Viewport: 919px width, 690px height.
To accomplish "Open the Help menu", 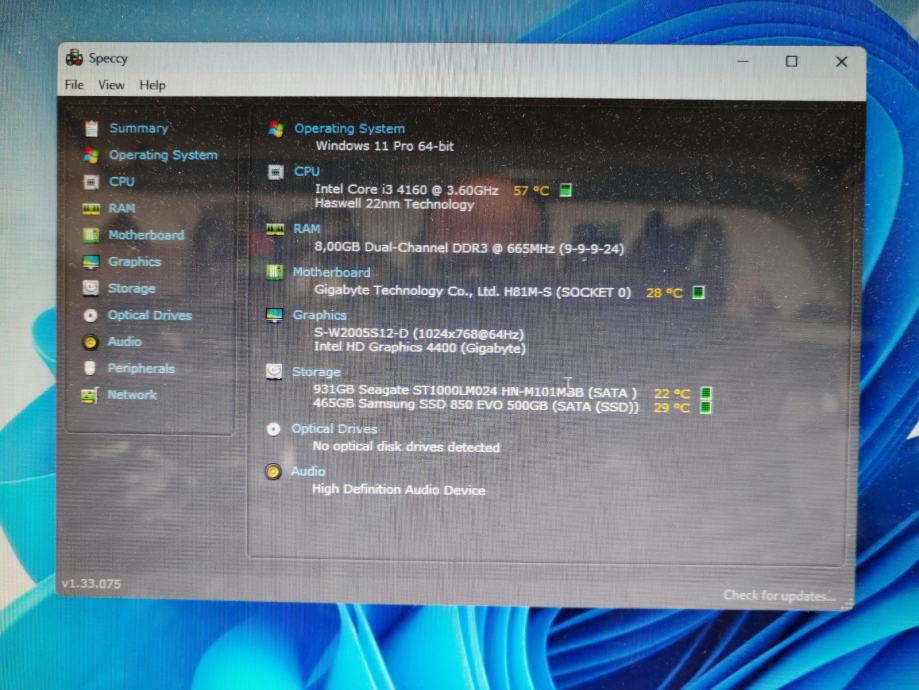I will 152,85.
